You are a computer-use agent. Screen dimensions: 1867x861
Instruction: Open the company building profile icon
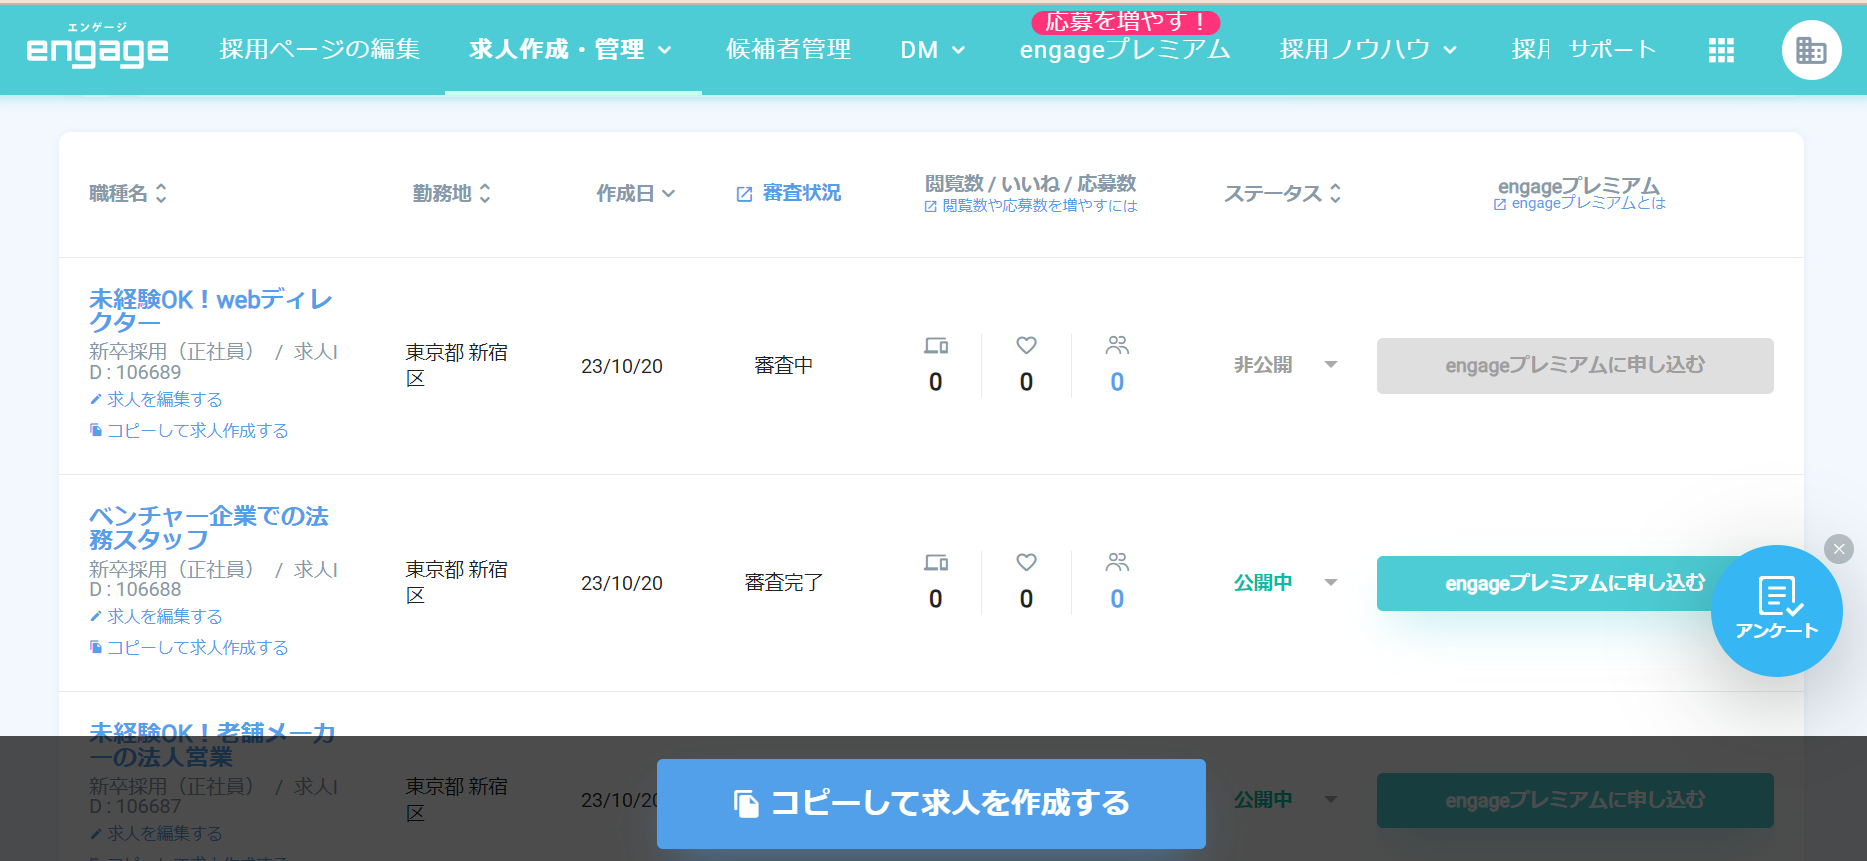click(1811, 50)
